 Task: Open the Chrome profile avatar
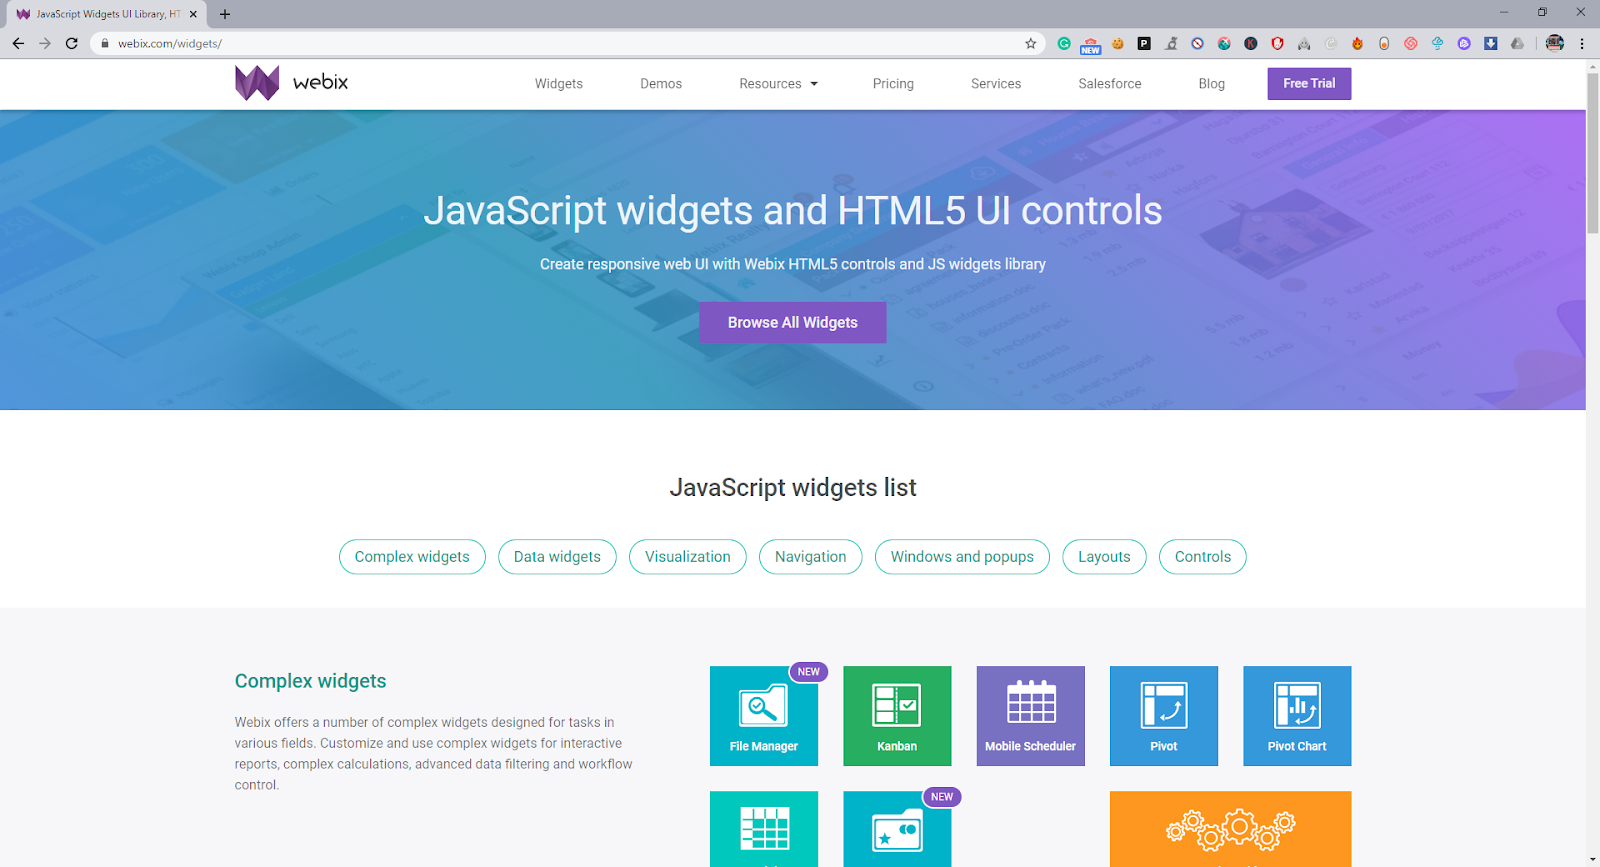click(1554, 43)
